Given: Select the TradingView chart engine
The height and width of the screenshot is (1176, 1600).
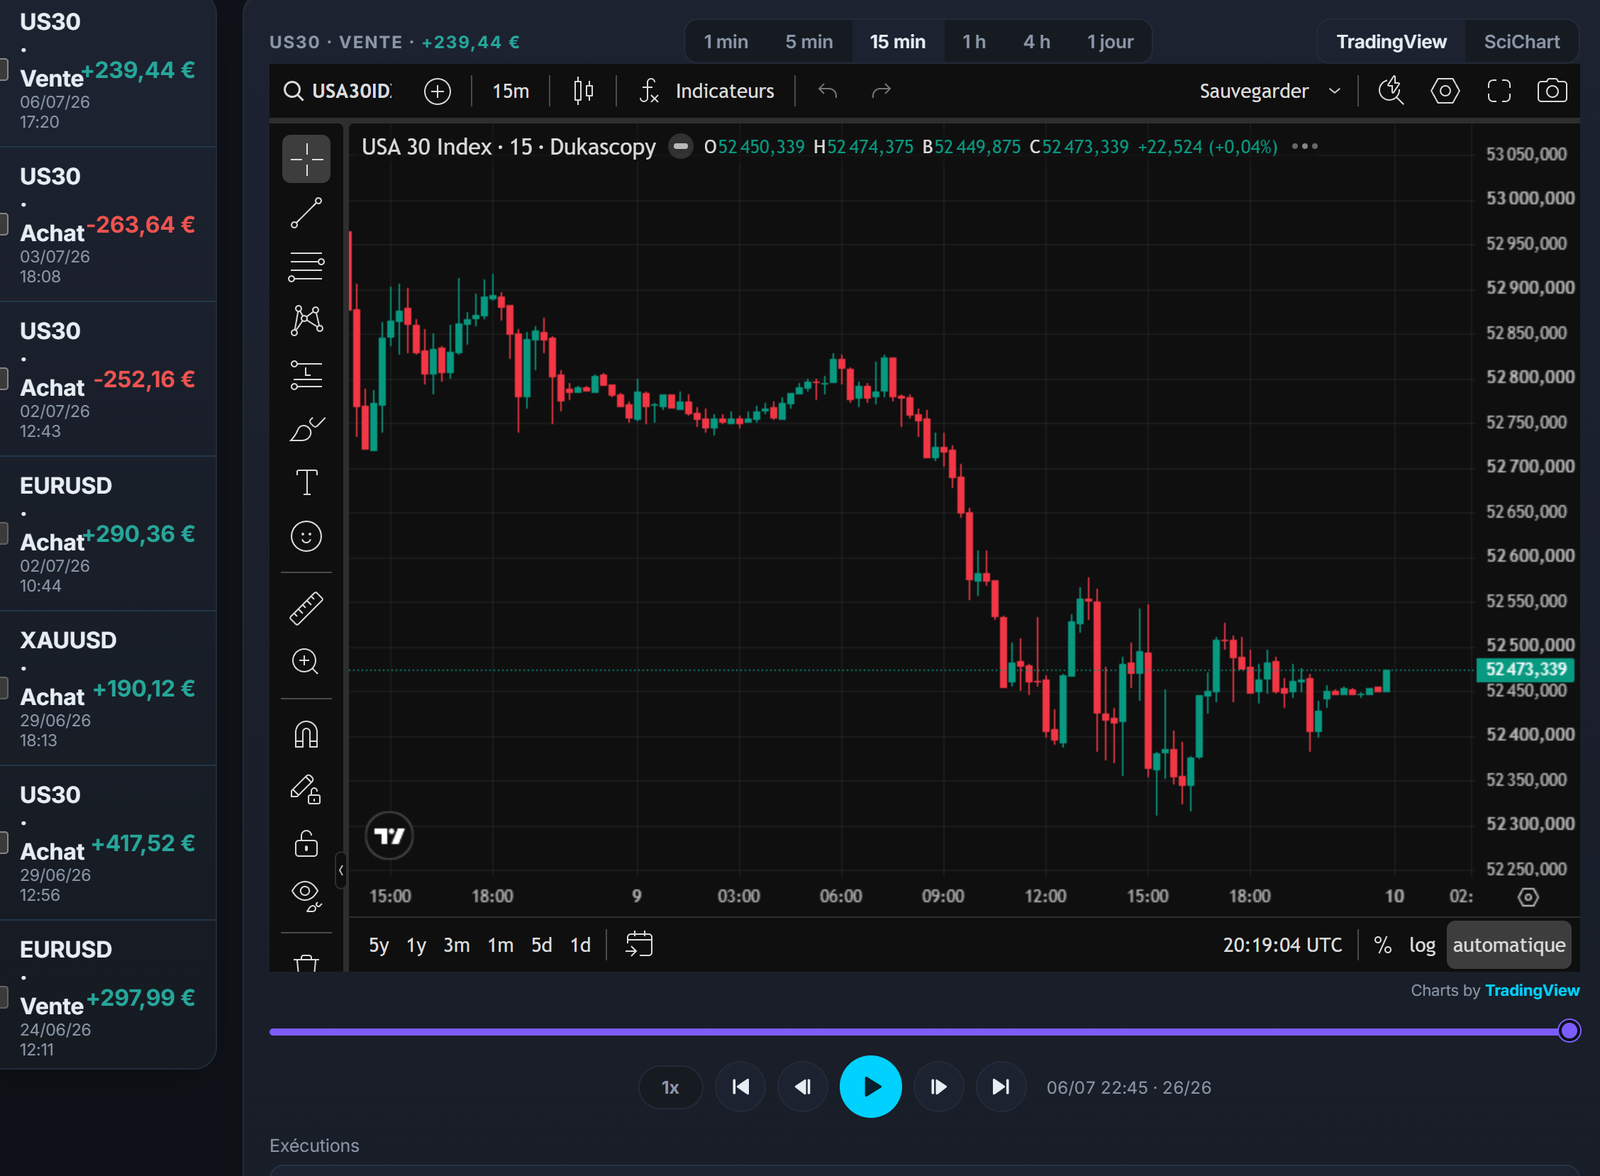Looking at the screenshot, I should (1391, 42).
